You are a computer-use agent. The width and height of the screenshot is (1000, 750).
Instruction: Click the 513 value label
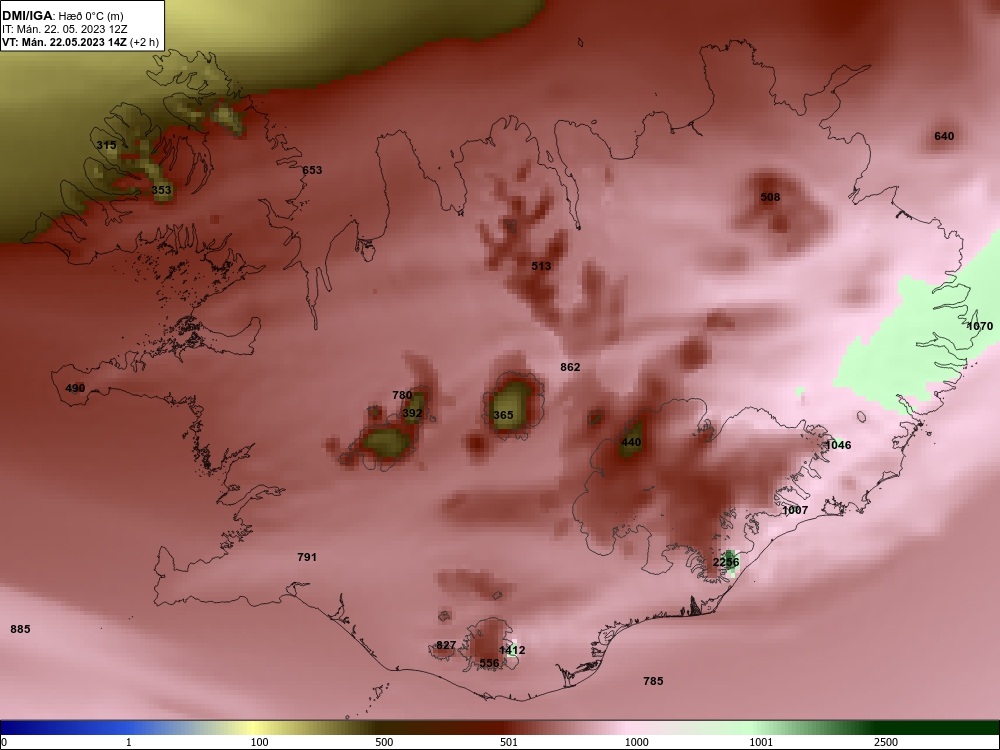tap(541, 266)
